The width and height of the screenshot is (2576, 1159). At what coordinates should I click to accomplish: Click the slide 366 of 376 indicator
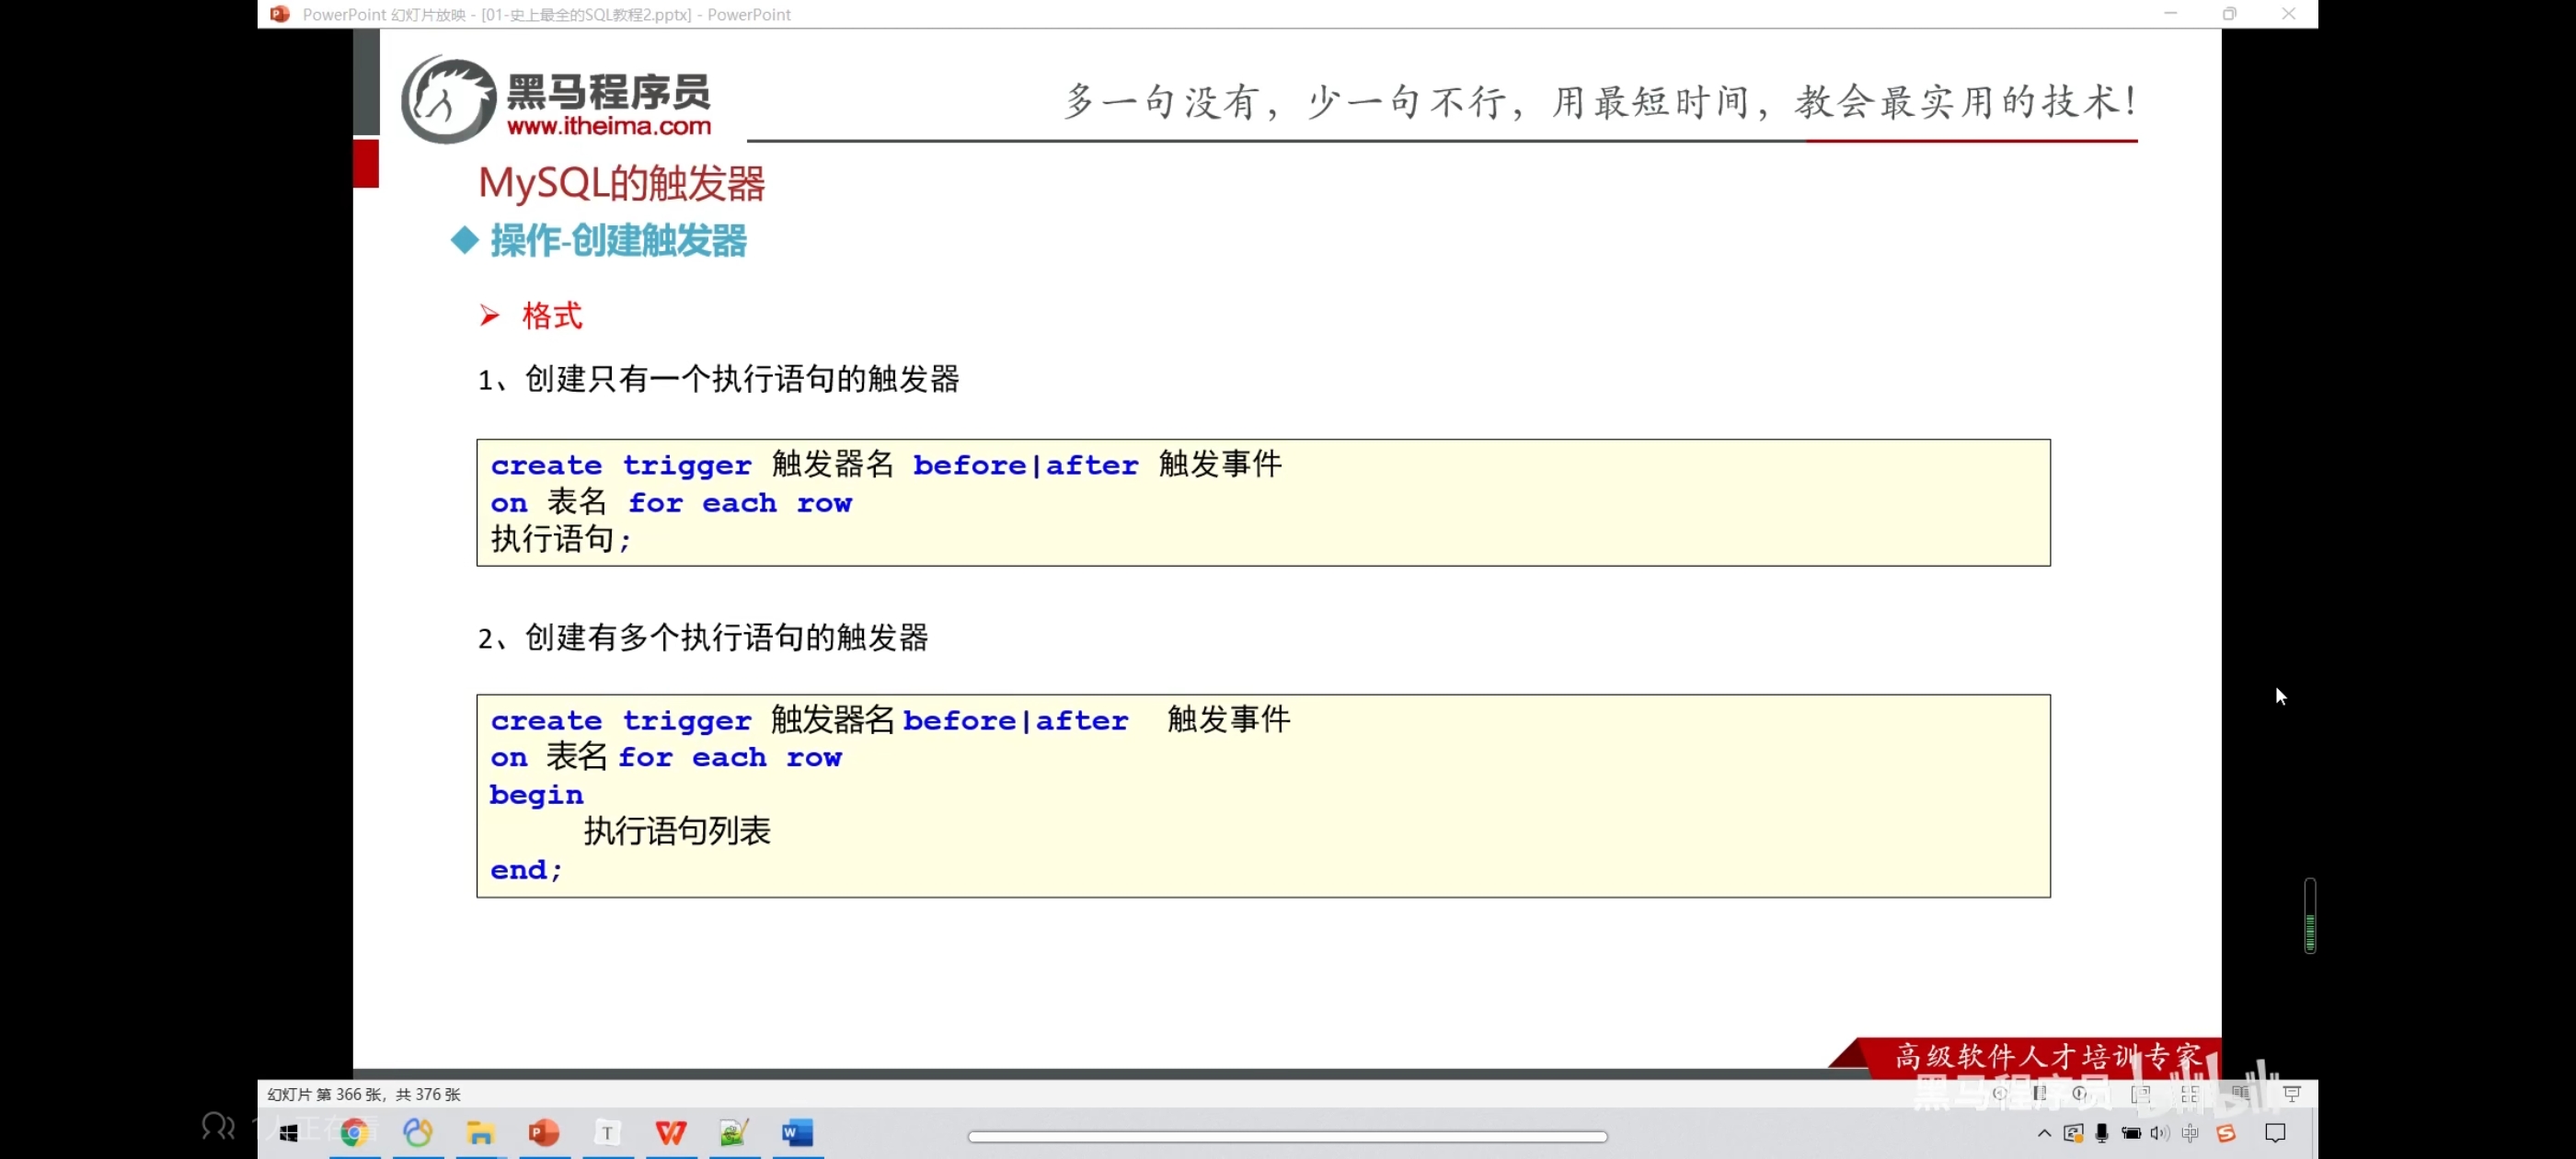(363, 1094)
